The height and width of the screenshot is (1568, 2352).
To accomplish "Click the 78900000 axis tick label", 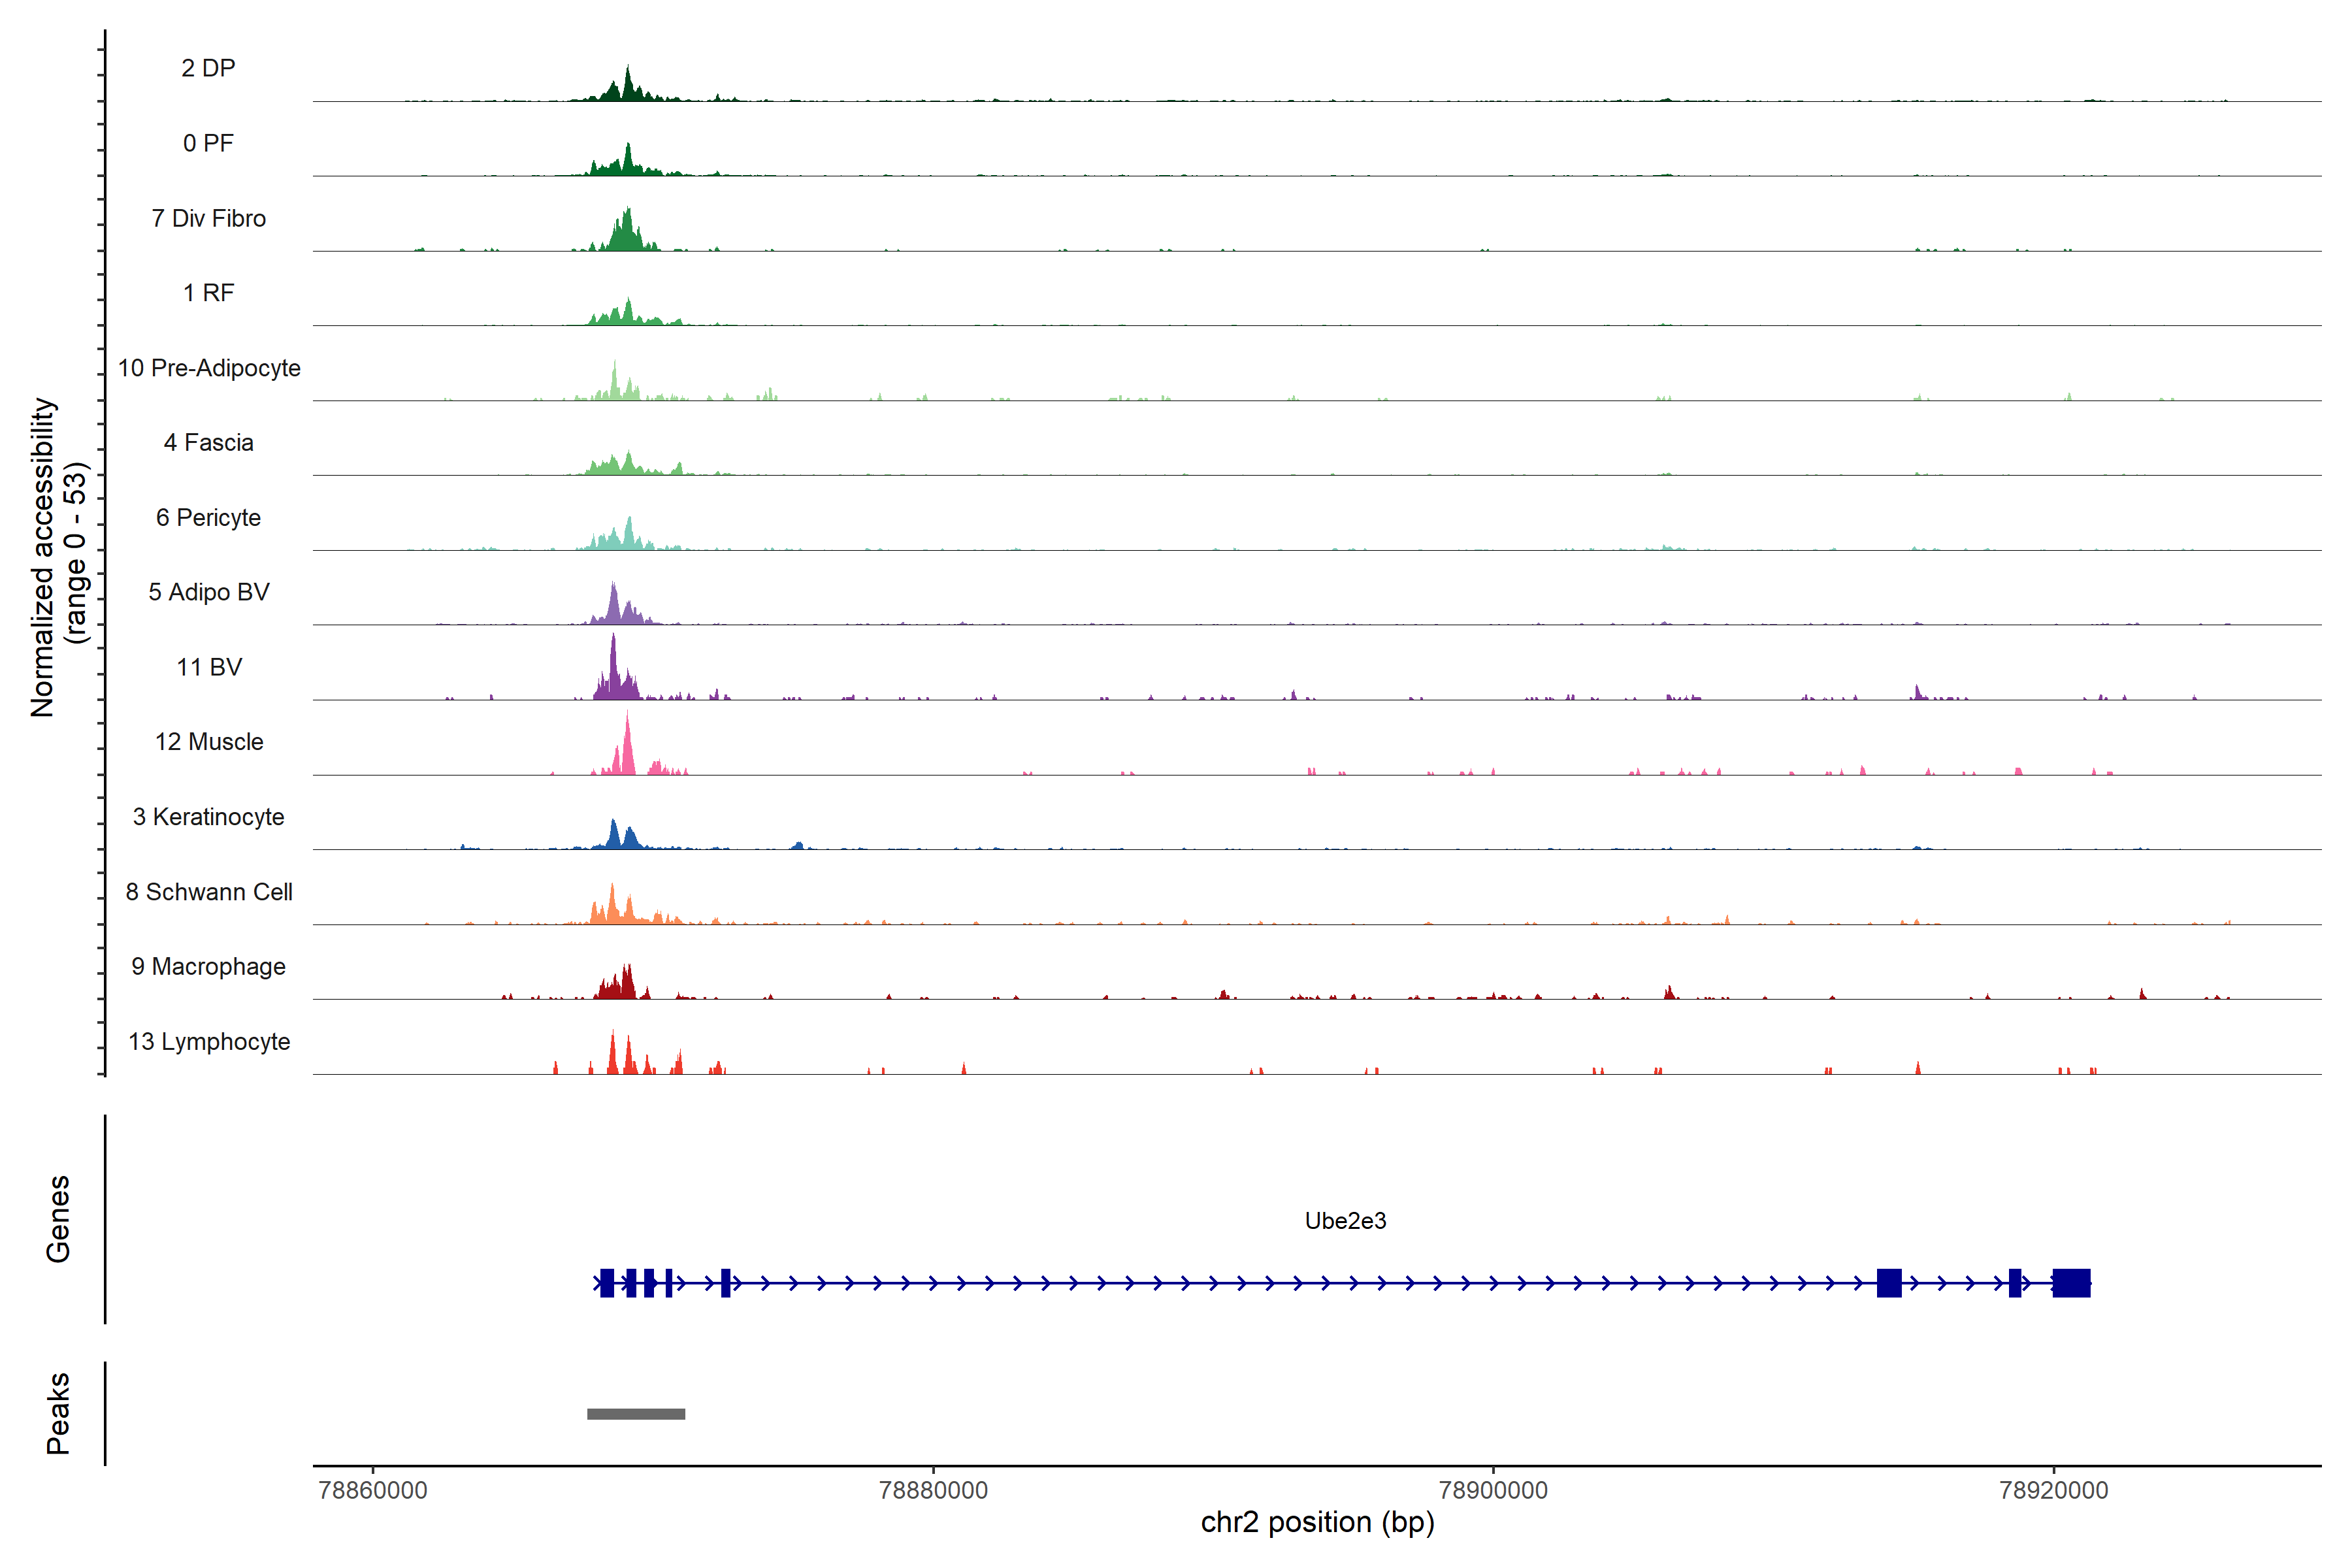I will coord(1493,1490).
